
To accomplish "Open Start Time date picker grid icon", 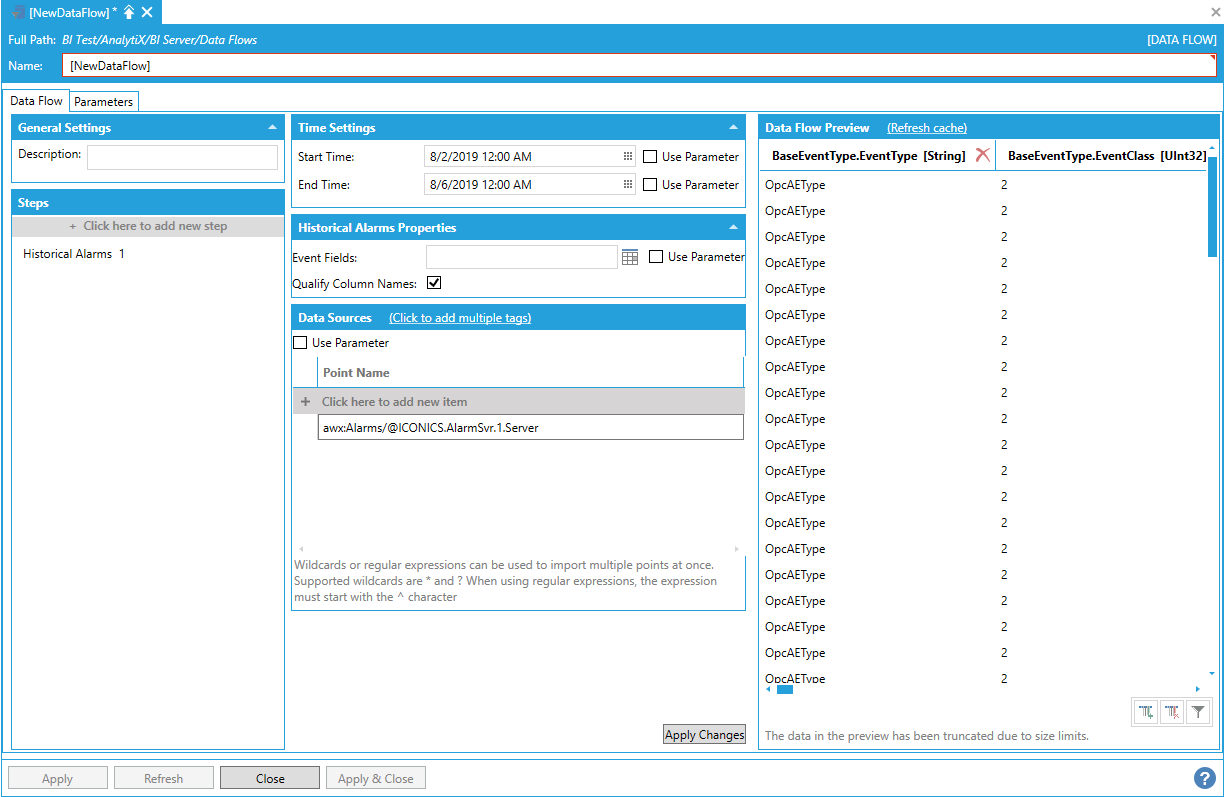I will (628, 157).
